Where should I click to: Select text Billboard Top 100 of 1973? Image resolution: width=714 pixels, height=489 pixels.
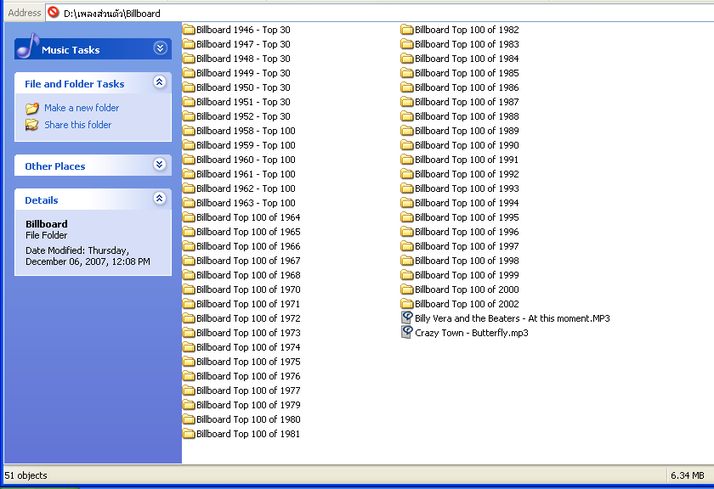point(248,333)
